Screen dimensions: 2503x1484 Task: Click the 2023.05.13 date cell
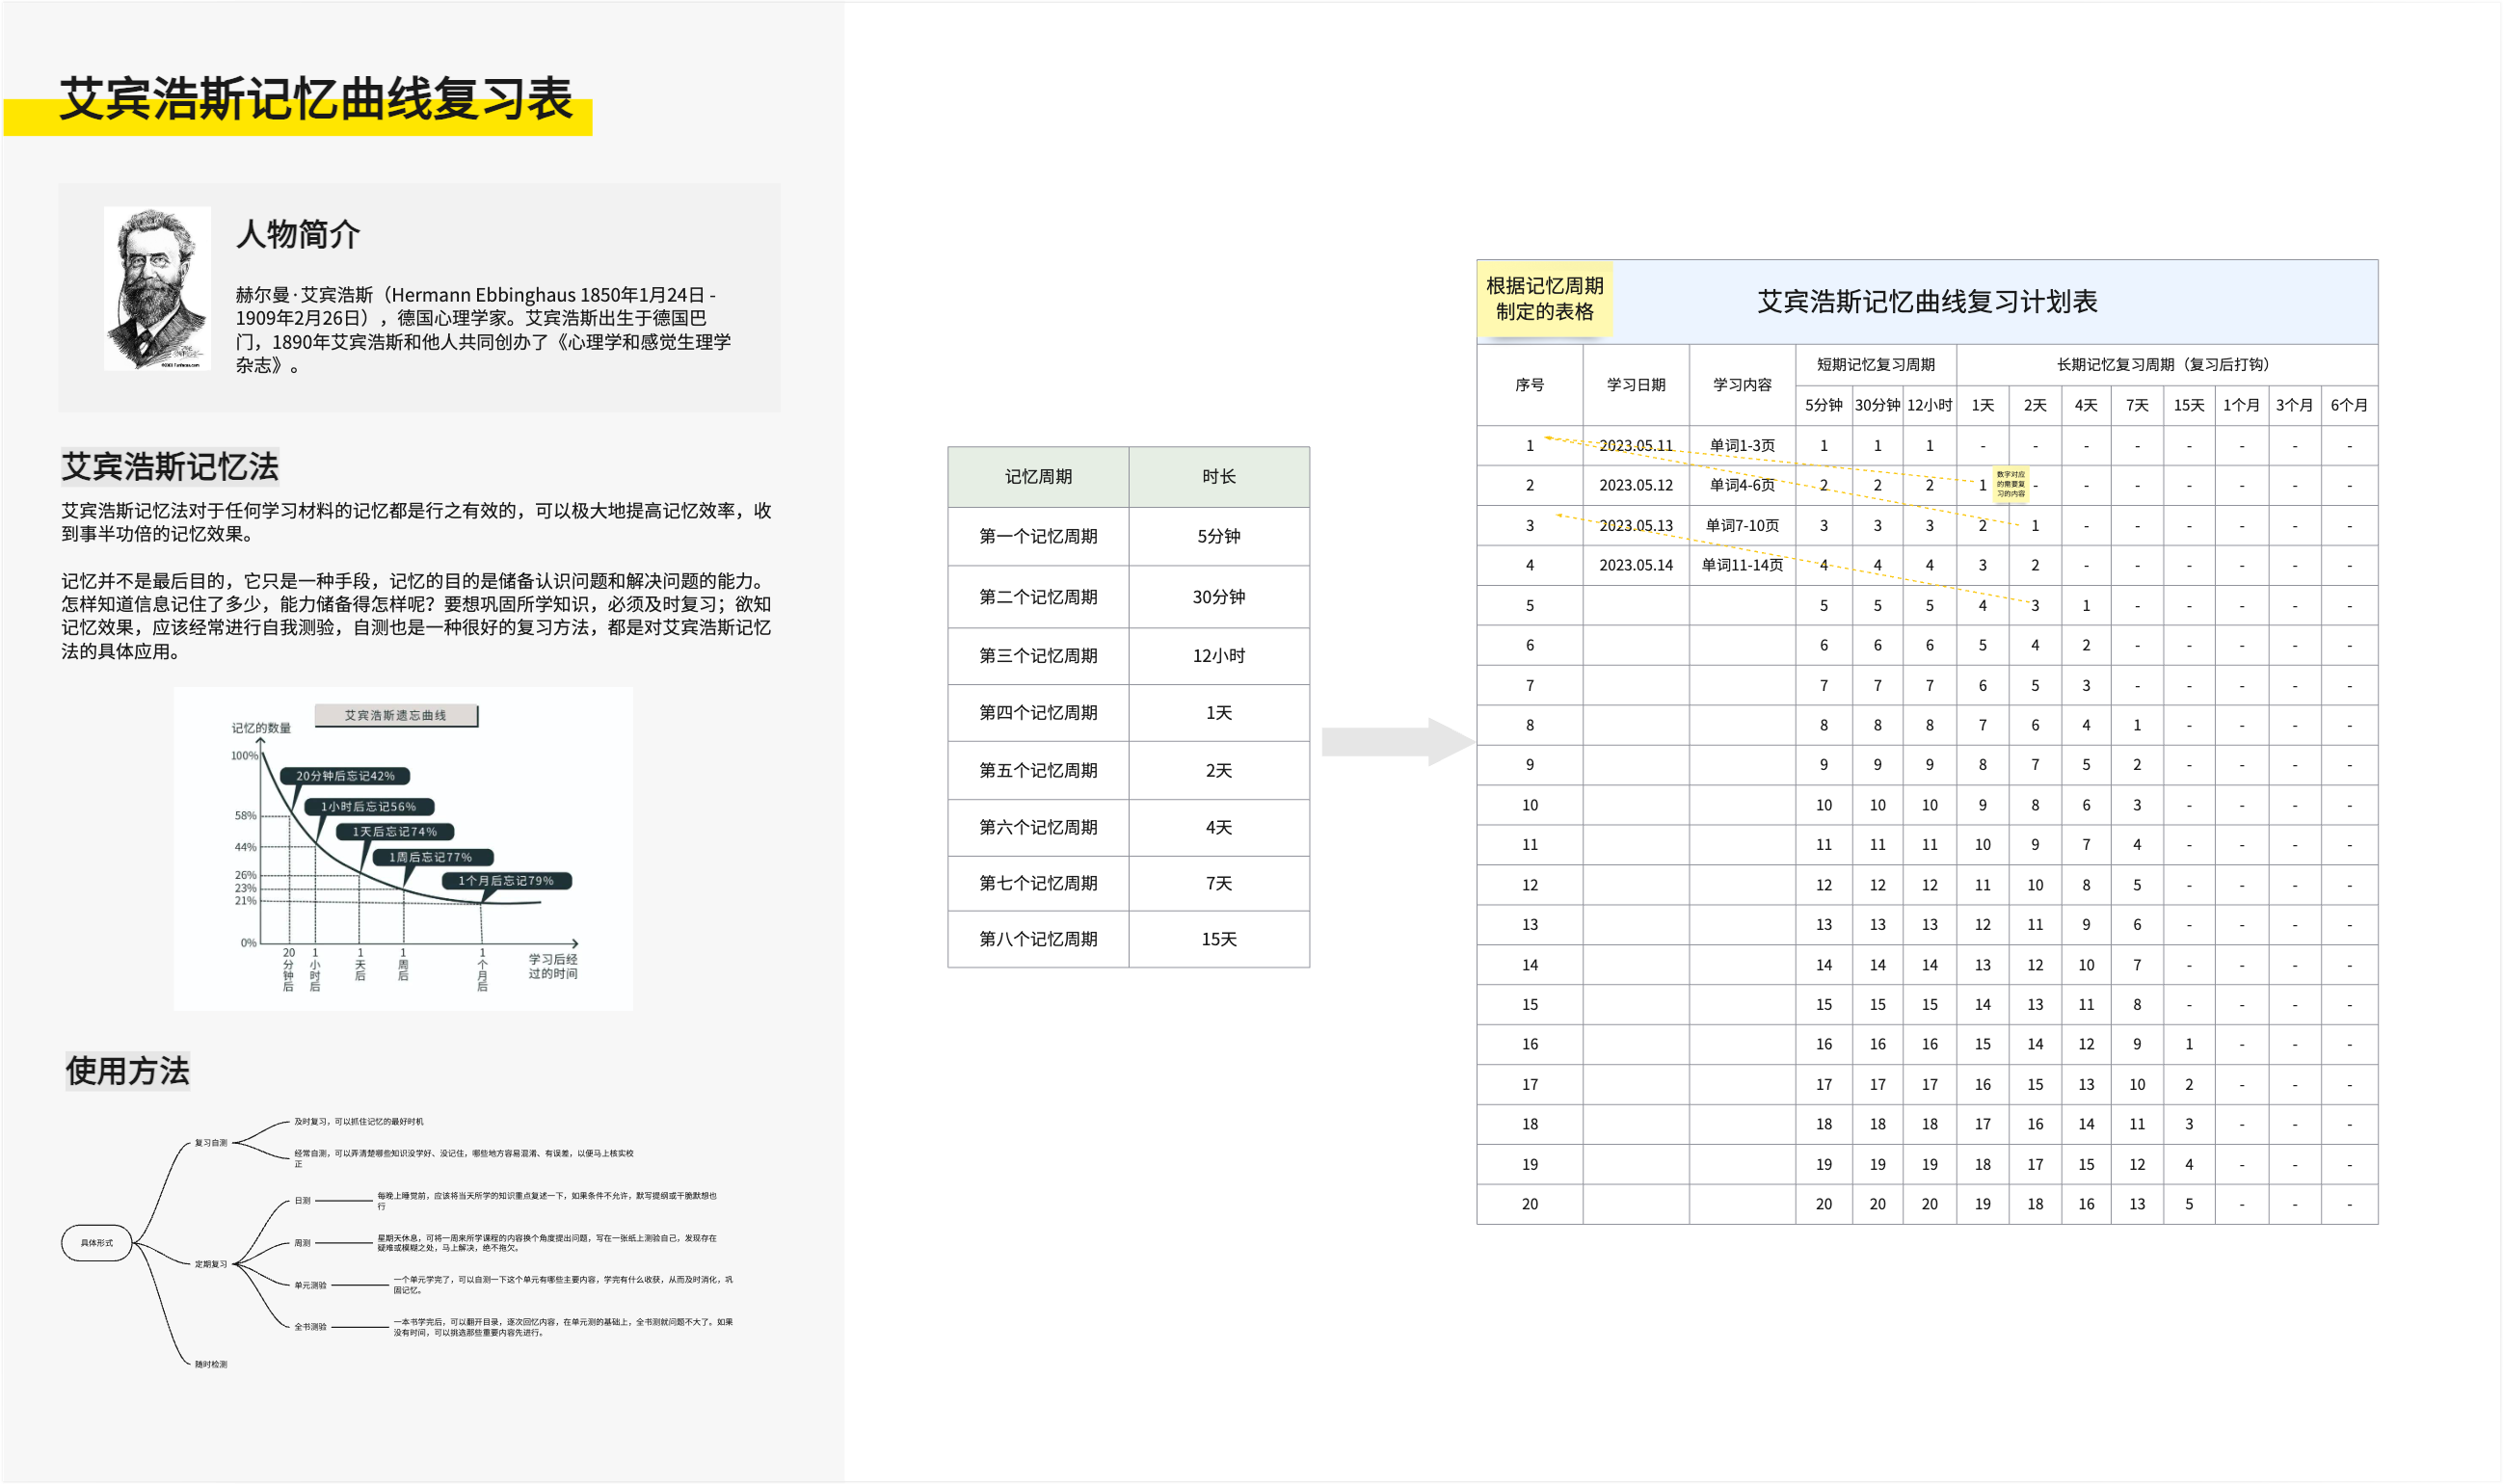pos(1636,526)
